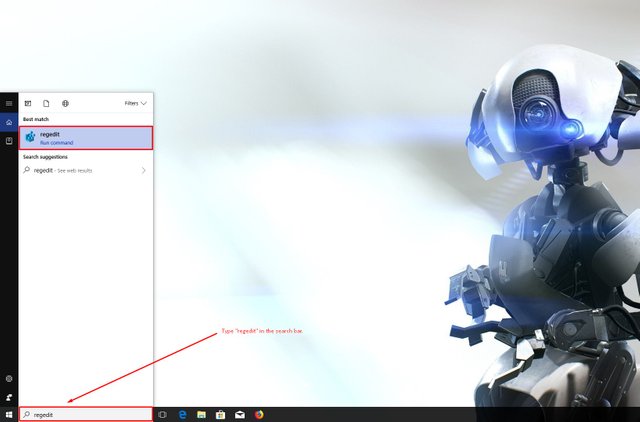Open the hamburger menu in search panel
Viewport: 640px width, 422px height.
pos(9,103)
